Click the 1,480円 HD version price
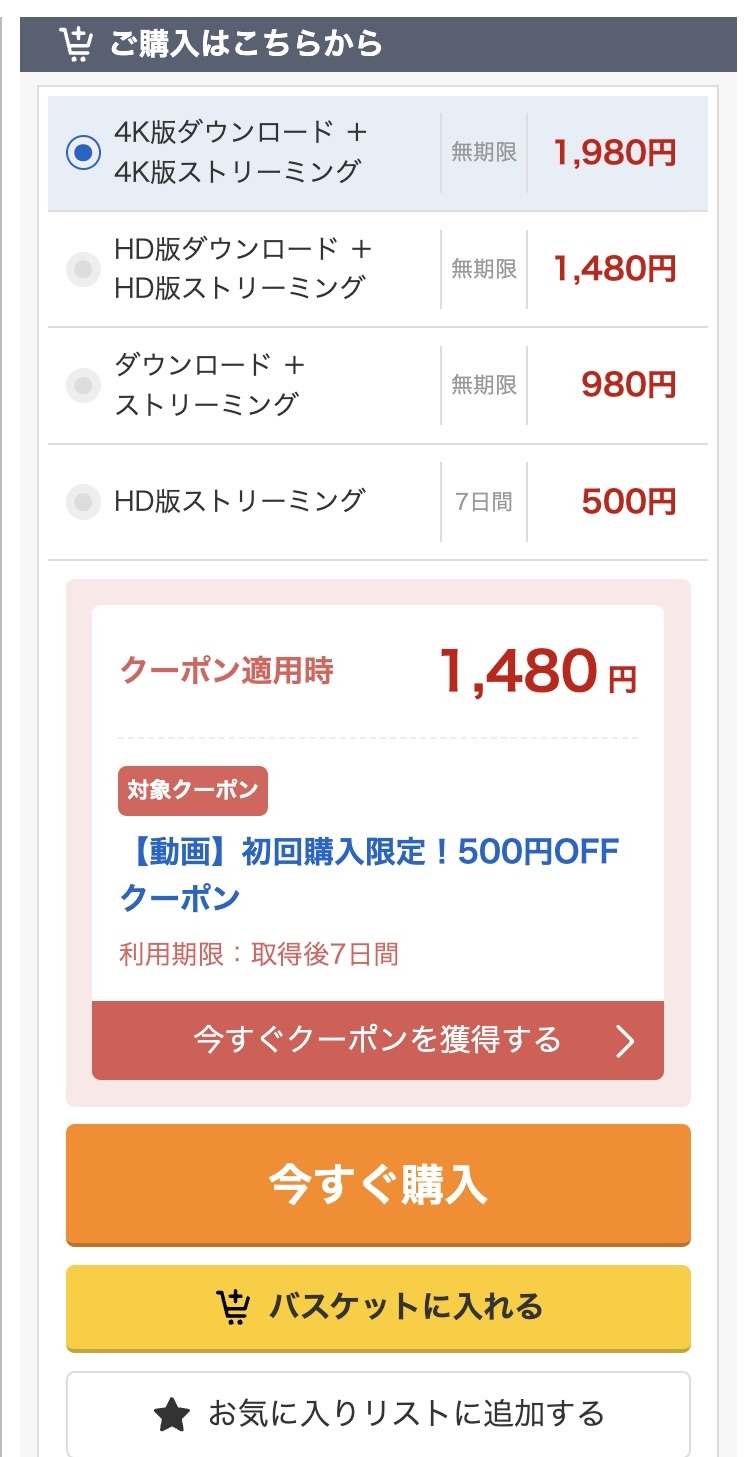The width and height of the screenshot is (755, 1457). click(x=615, y=269)
